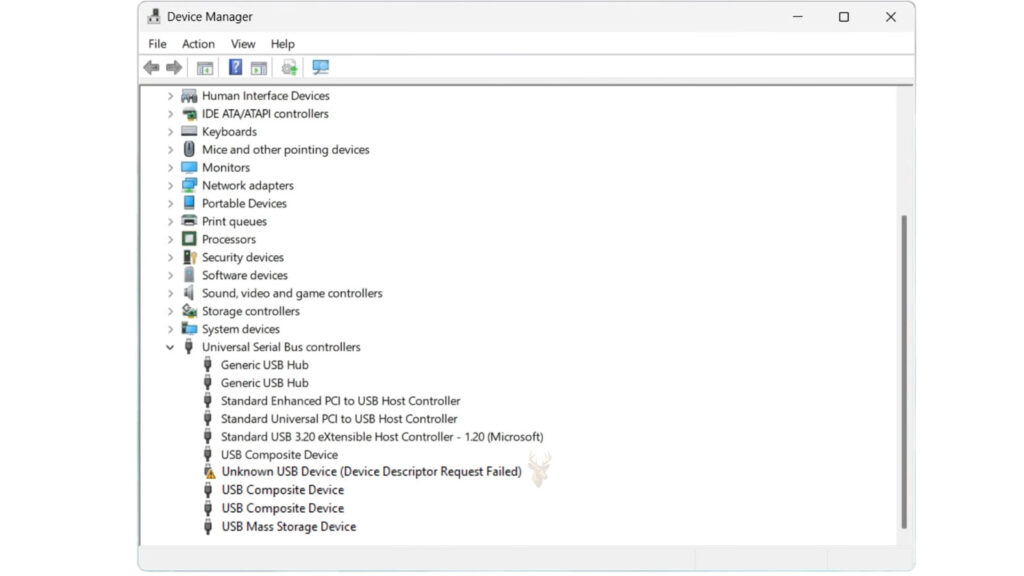Click the vertical scrollbar thumb
The image size is (1024, 576).
[904, 372]
